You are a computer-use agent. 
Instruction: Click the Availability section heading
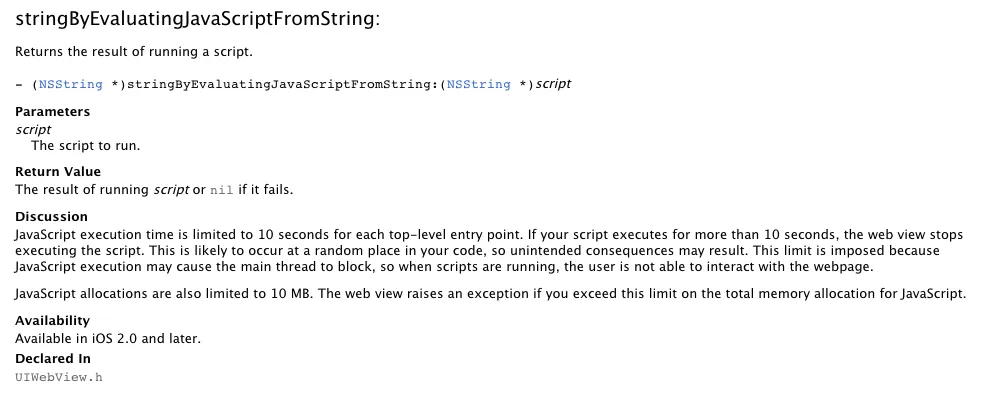pos(53,320)
